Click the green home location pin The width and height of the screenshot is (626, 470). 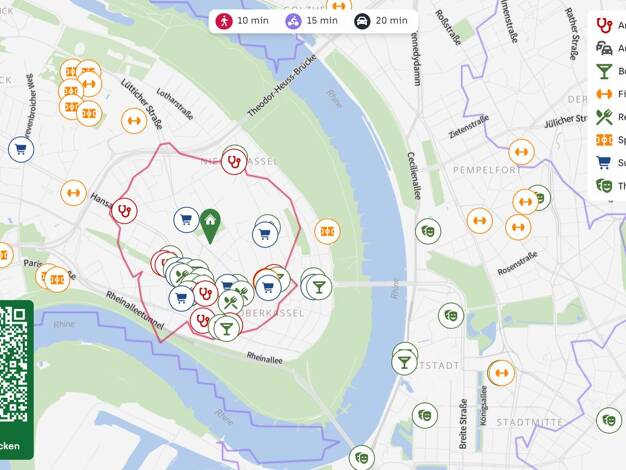tap(210, 226)
